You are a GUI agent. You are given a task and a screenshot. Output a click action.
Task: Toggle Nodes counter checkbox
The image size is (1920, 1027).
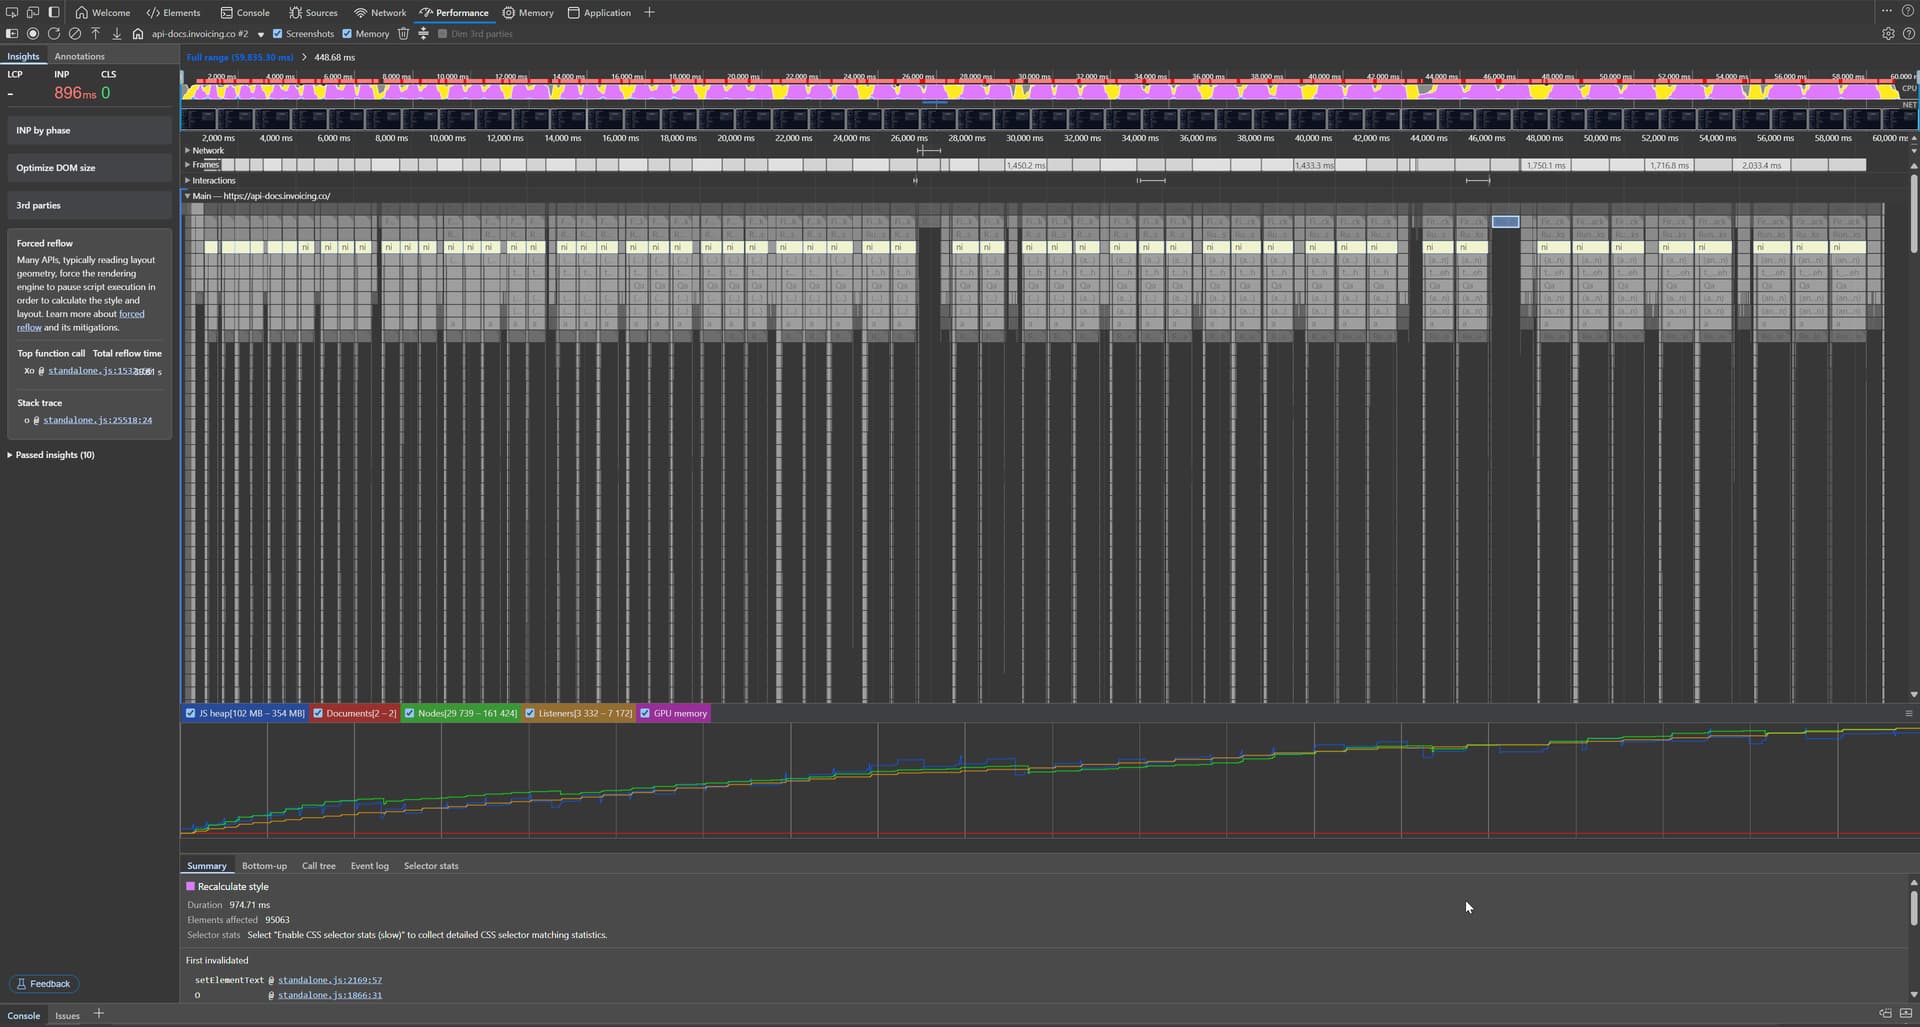click(409, 713)
